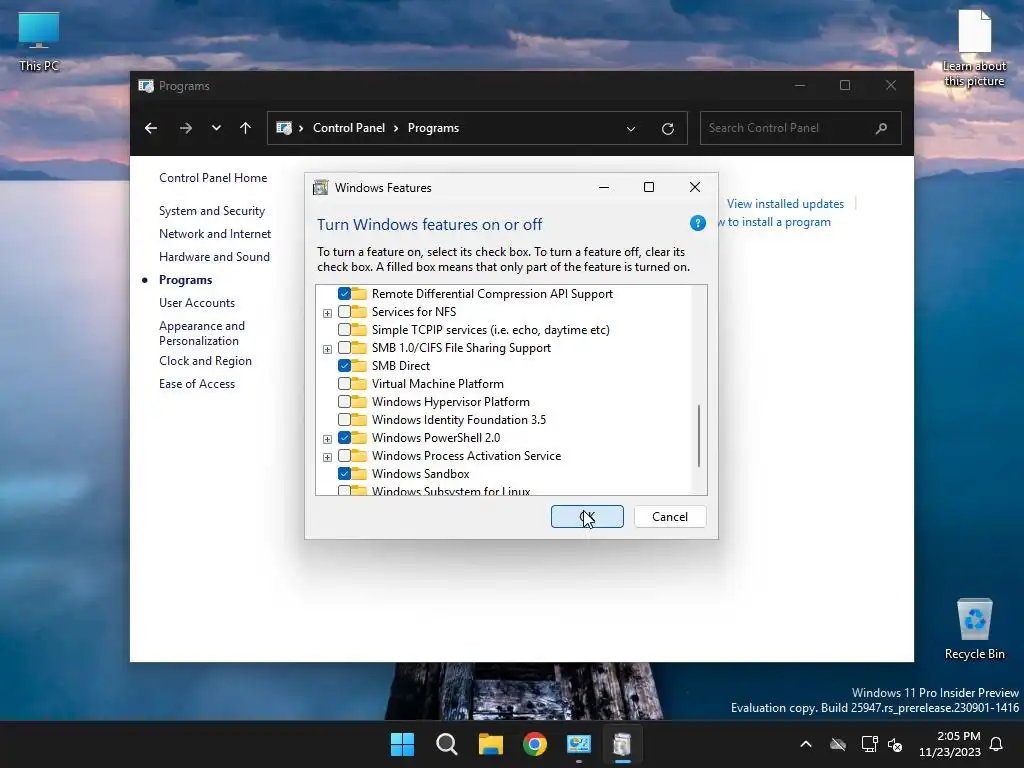Open address bar history dropdown
1024x768 pixels.
tap(631, 129)
